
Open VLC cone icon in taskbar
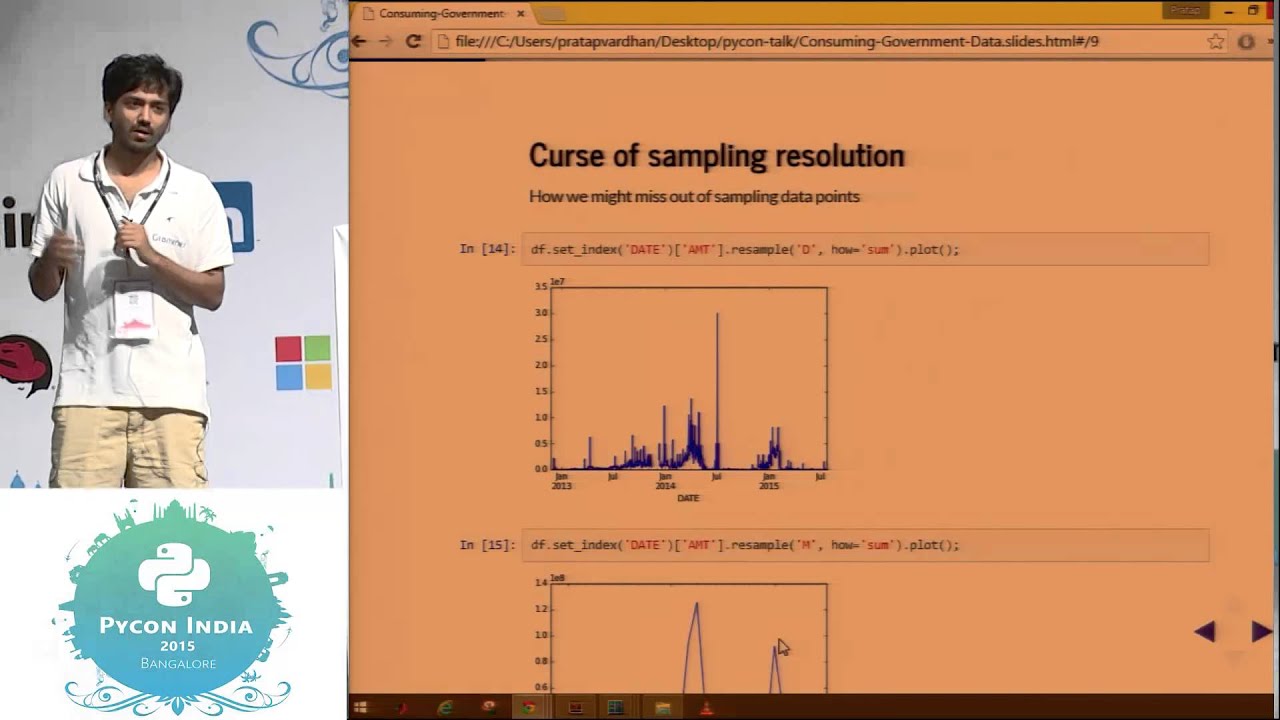pos(706,708)
